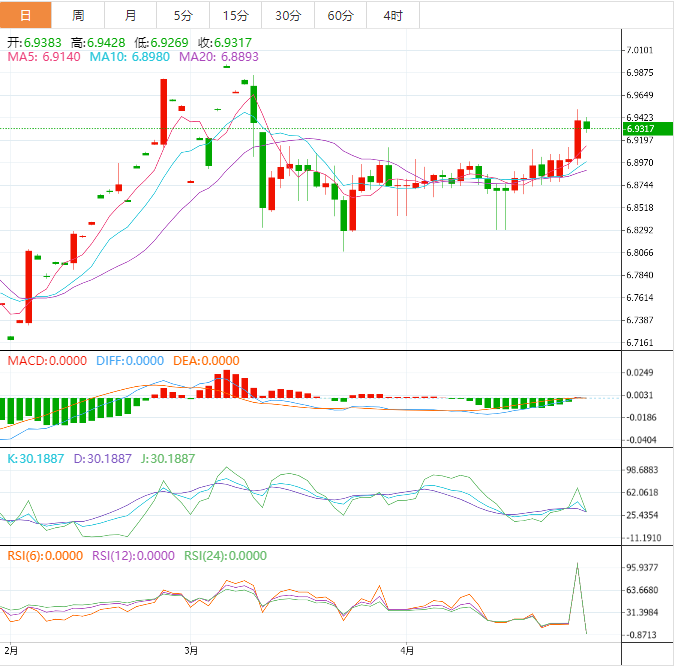
Task: Switch to the 5分 timeframe tab
Action: click(x=183, y=15)
